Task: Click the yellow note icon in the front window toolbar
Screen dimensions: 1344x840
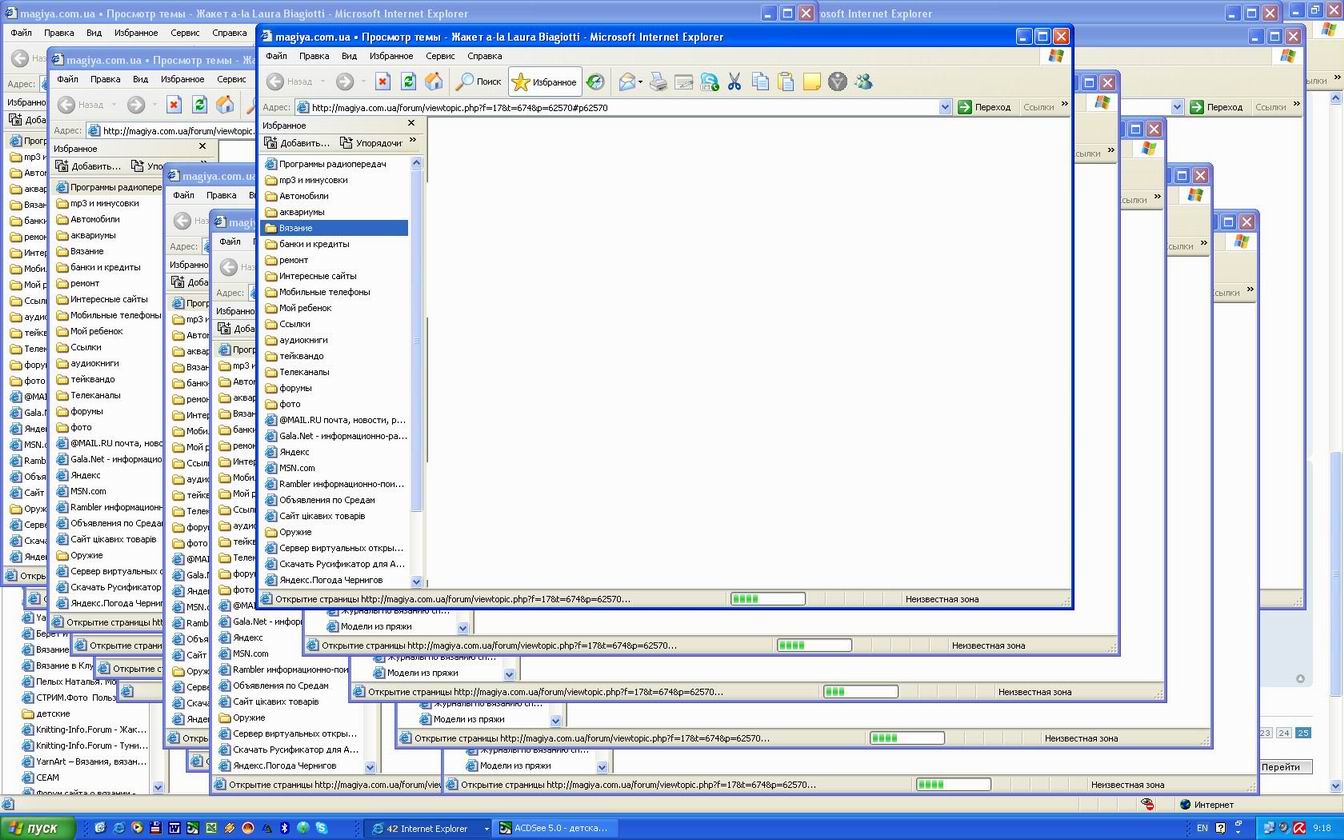Action: (x=812, y=82)
